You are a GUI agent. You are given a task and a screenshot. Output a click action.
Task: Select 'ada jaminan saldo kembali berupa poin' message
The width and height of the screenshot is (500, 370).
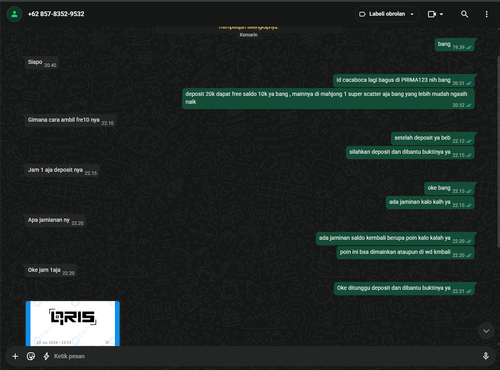coord(395,238)
